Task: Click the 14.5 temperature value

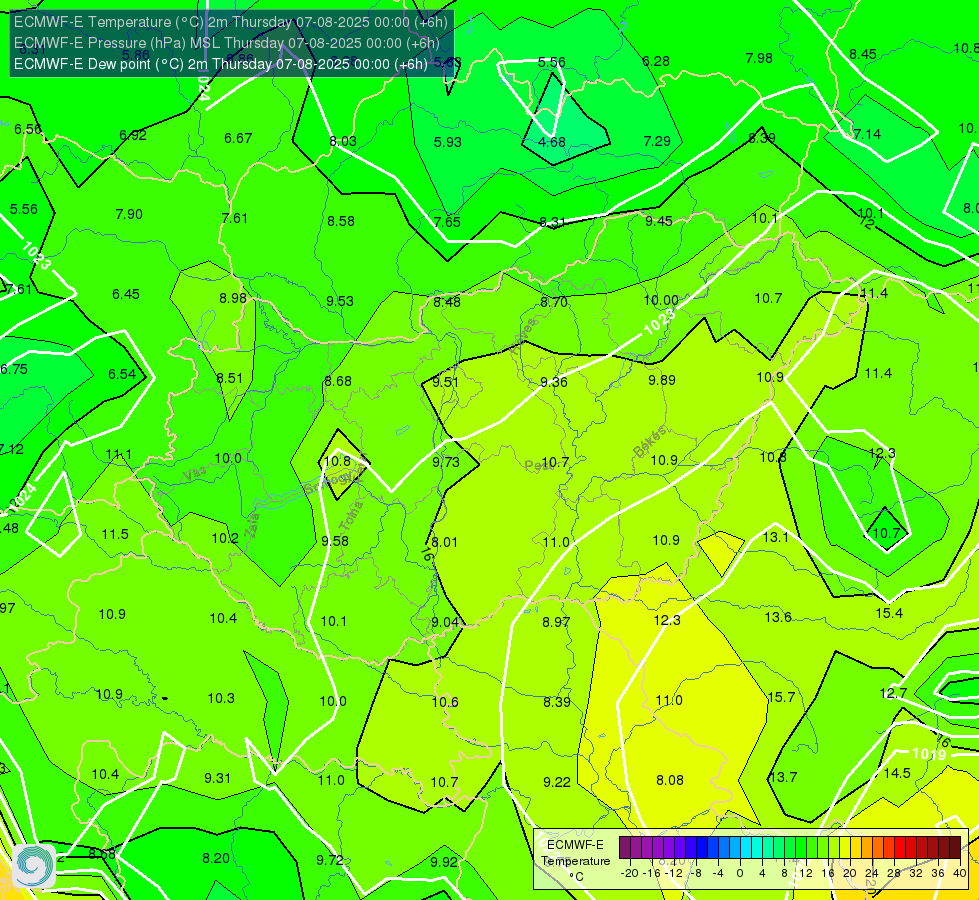Action: [x=897, y=773]
